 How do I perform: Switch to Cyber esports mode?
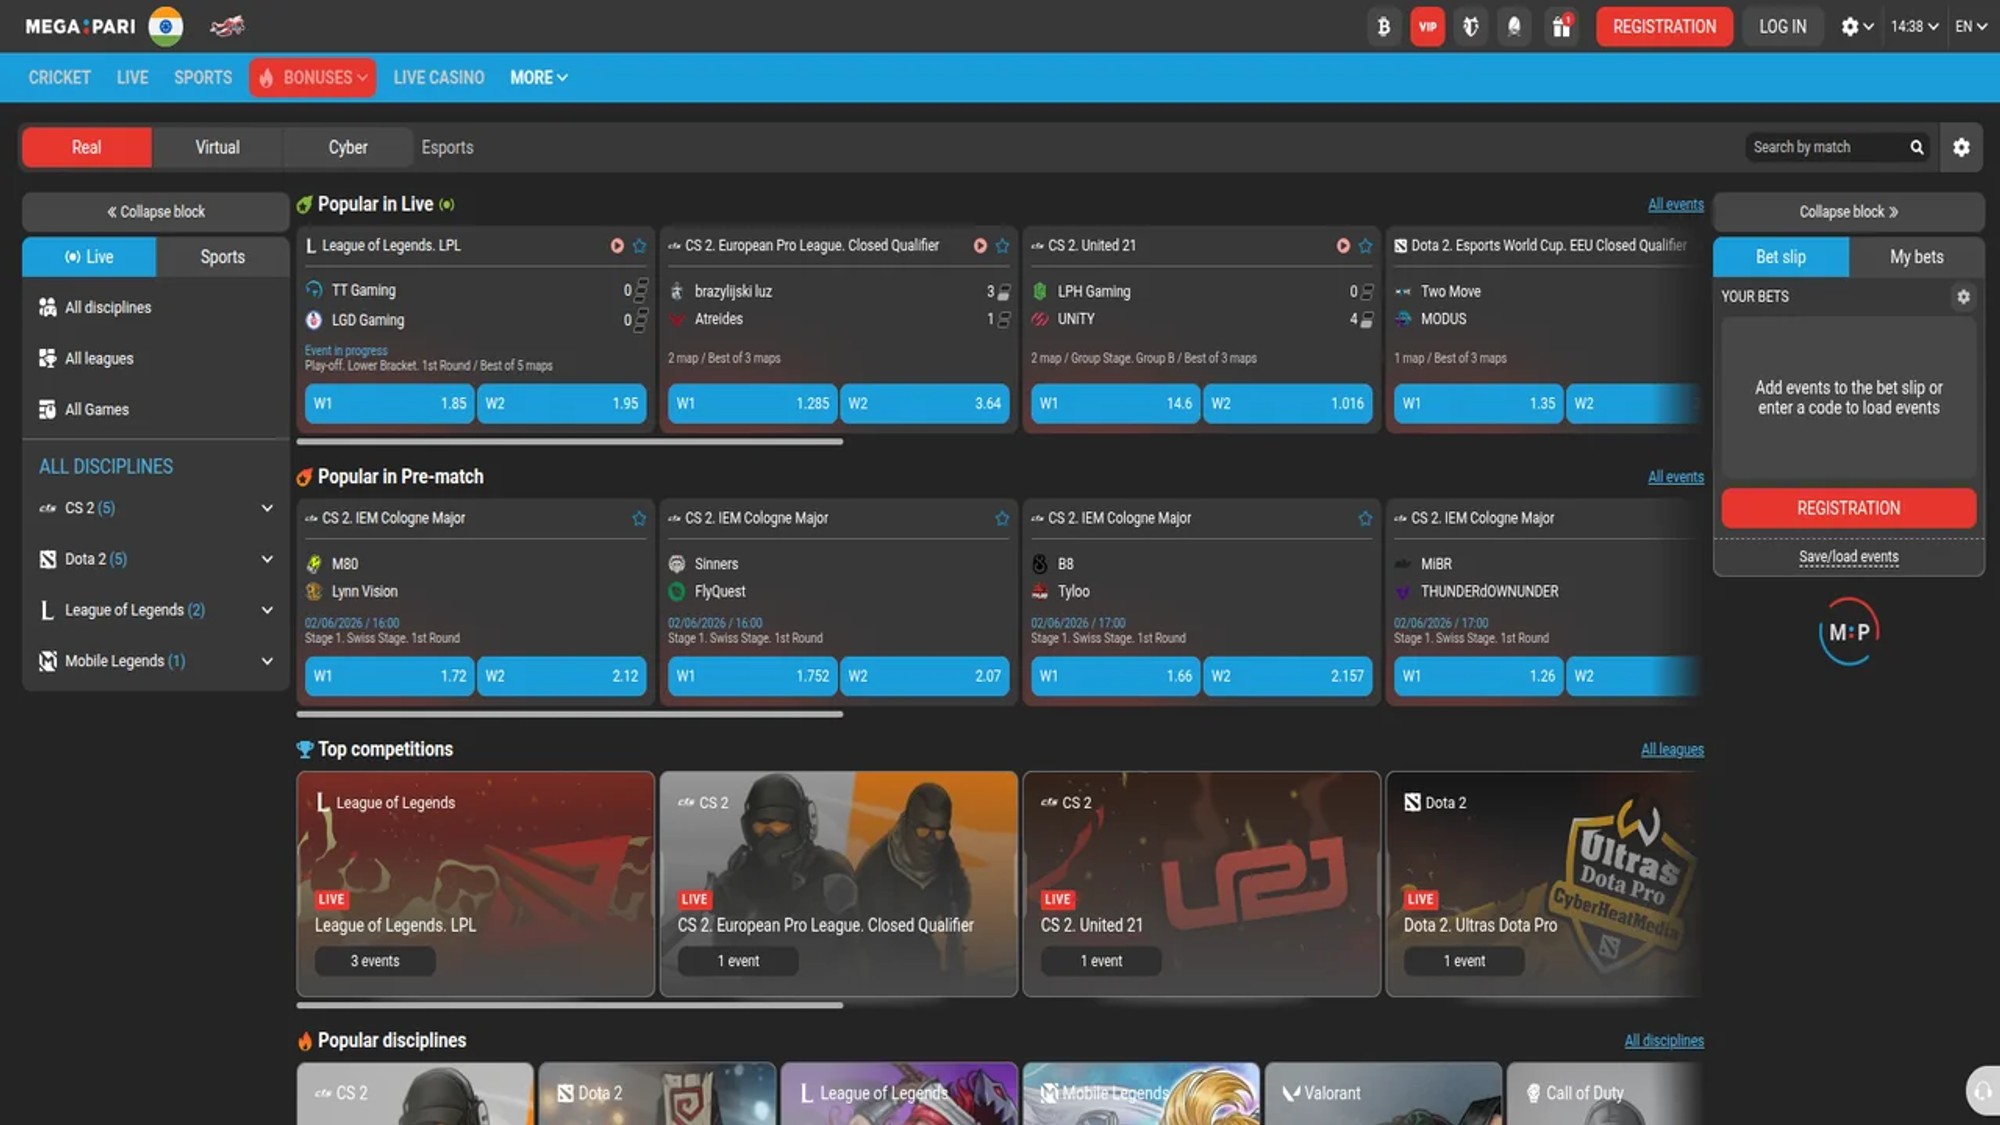tap(348, 147)
